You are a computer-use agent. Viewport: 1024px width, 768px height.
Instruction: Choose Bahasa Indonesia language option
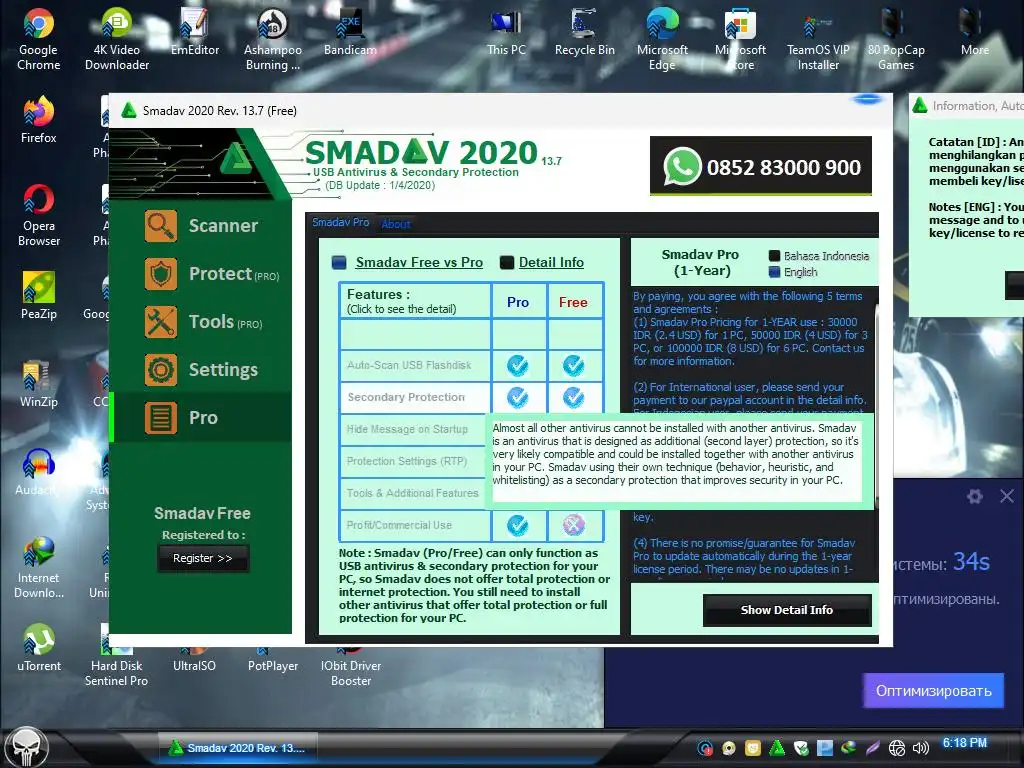819,256
